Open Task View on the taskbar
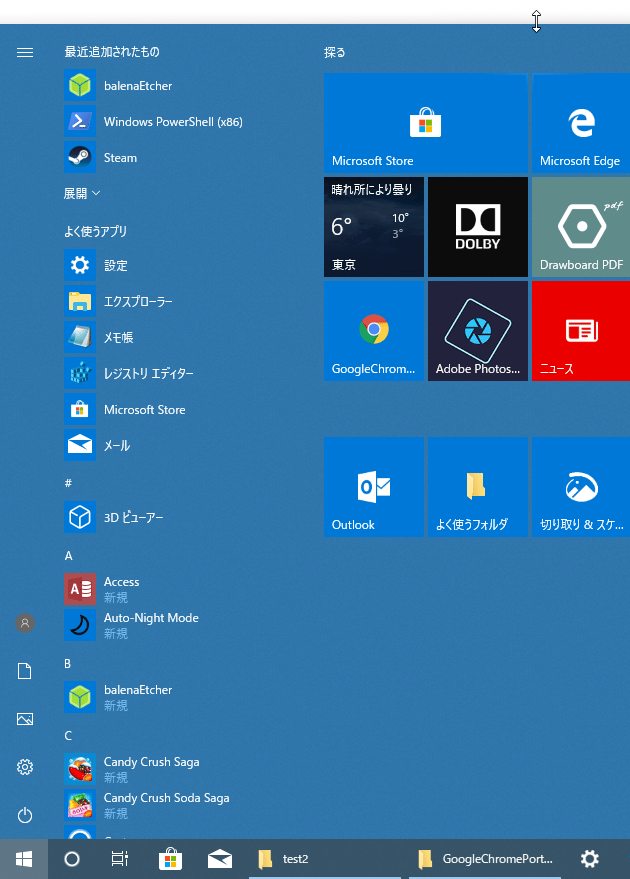The height and width of the screenshot is (879, 630). (x=119, y=859)
